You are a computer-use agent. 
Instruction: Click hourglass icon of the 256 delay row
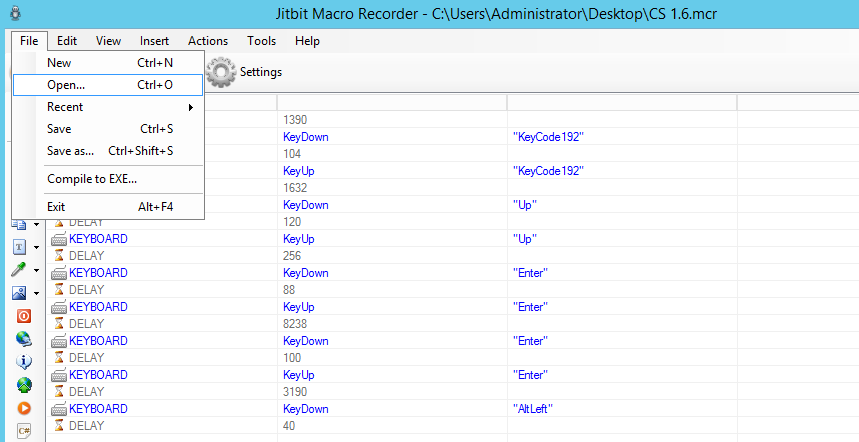59,256
